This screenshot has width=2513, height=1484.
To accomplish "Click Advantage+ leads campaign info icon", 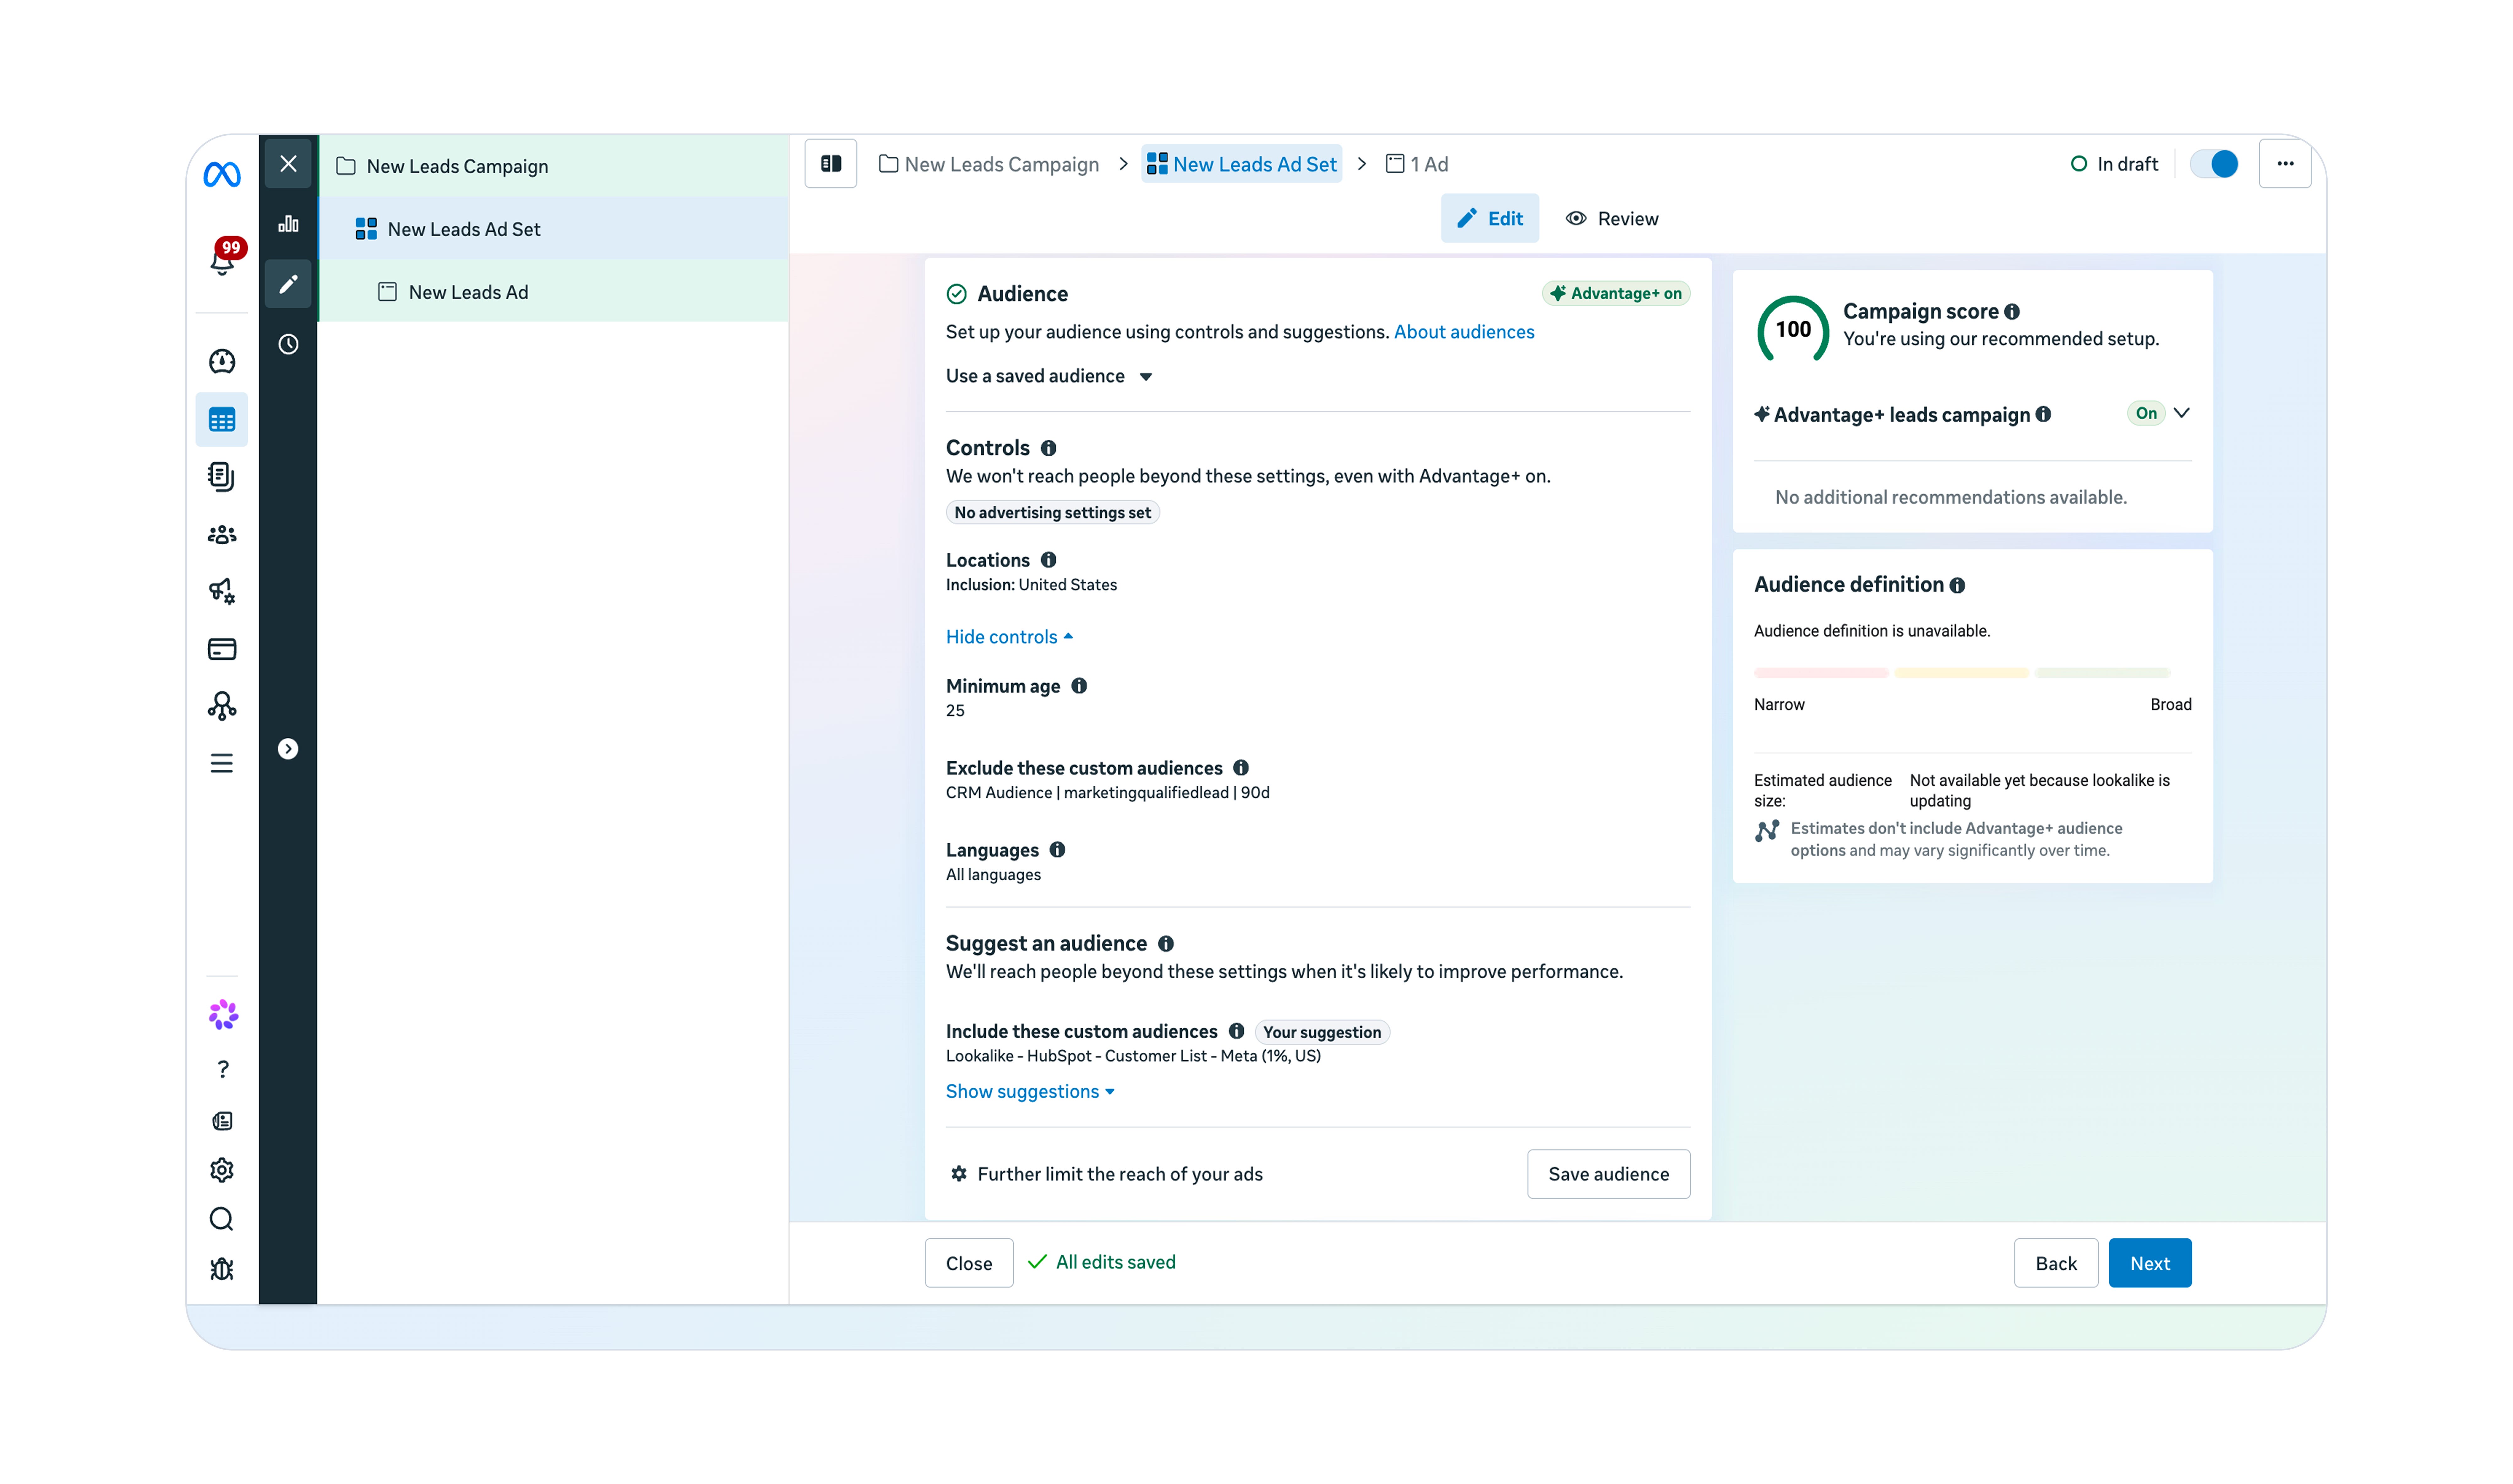I will click(2043, 414).
